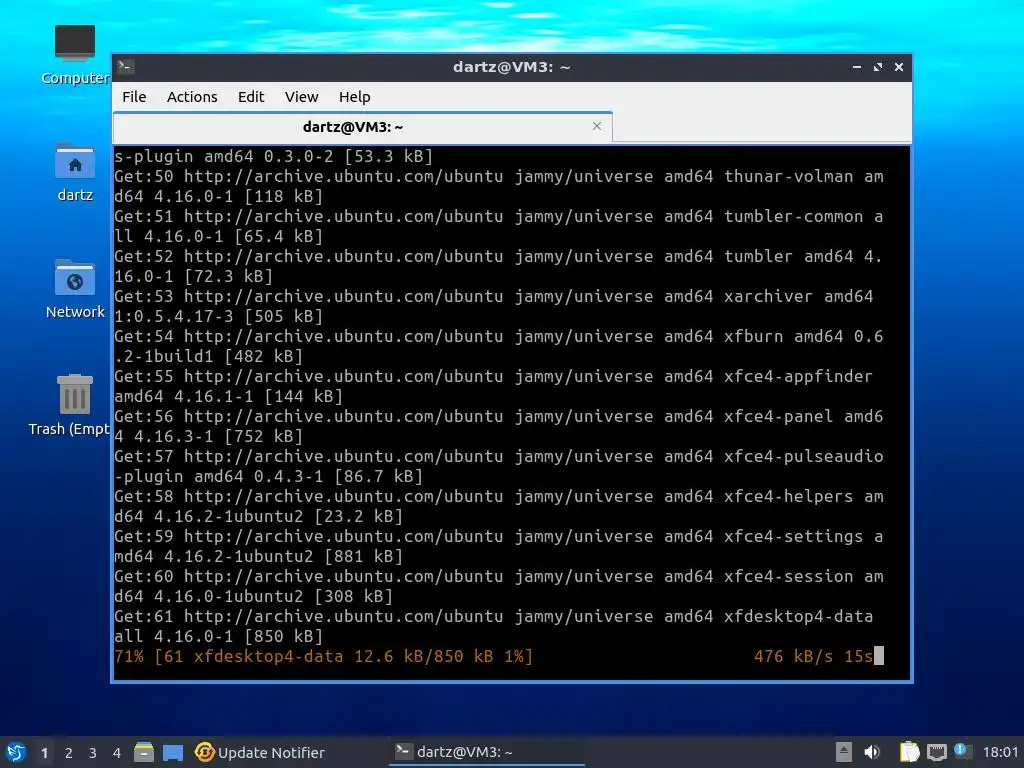Close the terminal window
The width and height of the screenshot is (1024, 768).
[899, 67]
